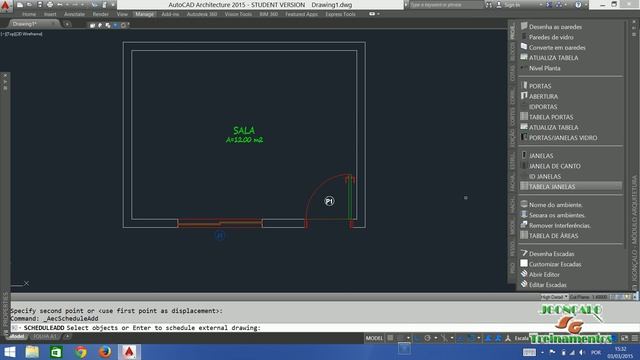This screenshot has height=360, width=640.
Task: Toggle polar tracking circle icon
Action: [x=427, y=338]
